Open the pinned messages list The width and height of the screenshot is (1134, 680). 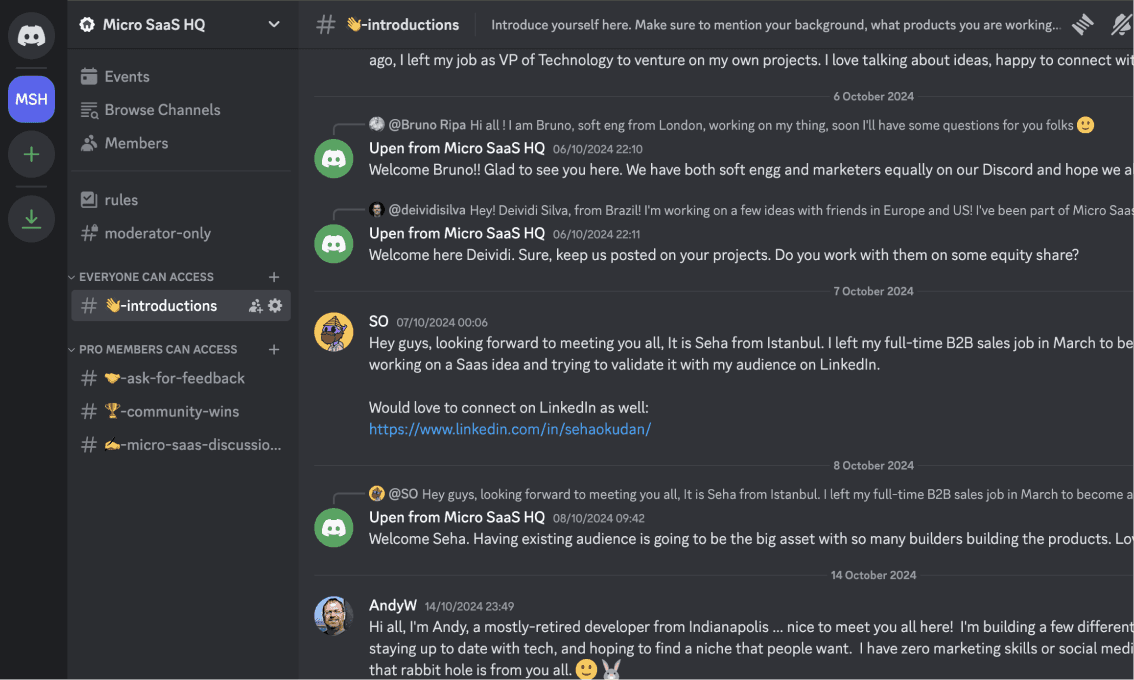click(1083, 25)
